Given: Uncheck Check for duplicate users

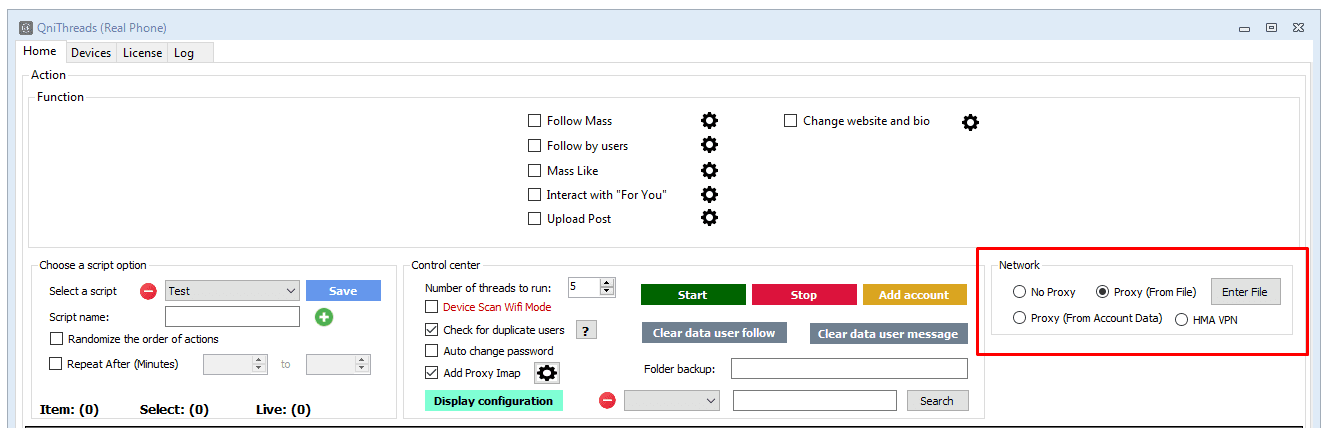Looking at the screenshot, I should [432, 330].
